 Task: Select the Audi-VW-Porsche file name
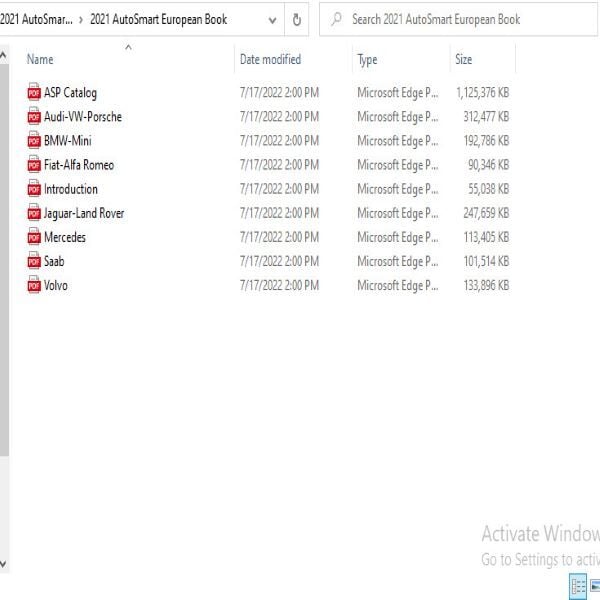[83, 116]
